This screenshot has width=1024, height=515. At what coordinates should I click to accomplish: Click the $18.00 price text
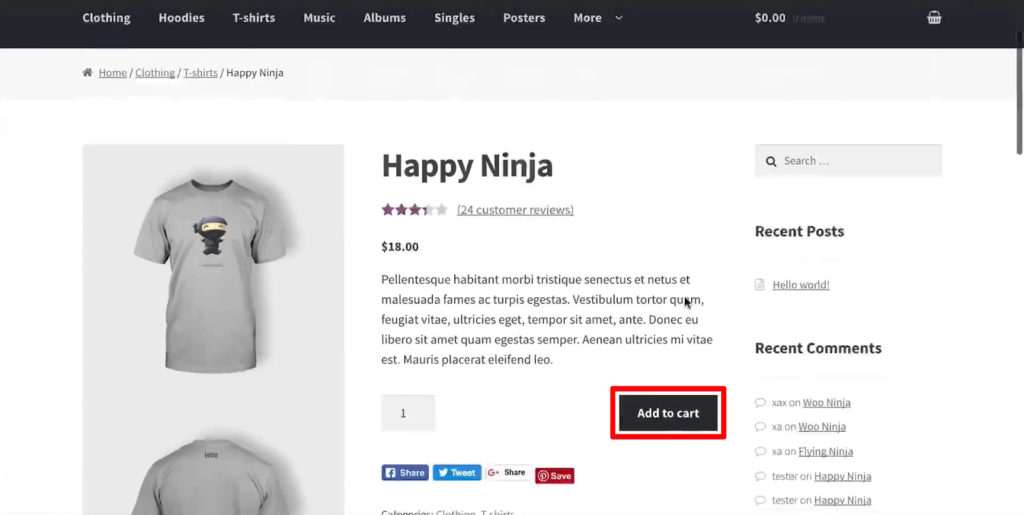[x=400, y=247]
